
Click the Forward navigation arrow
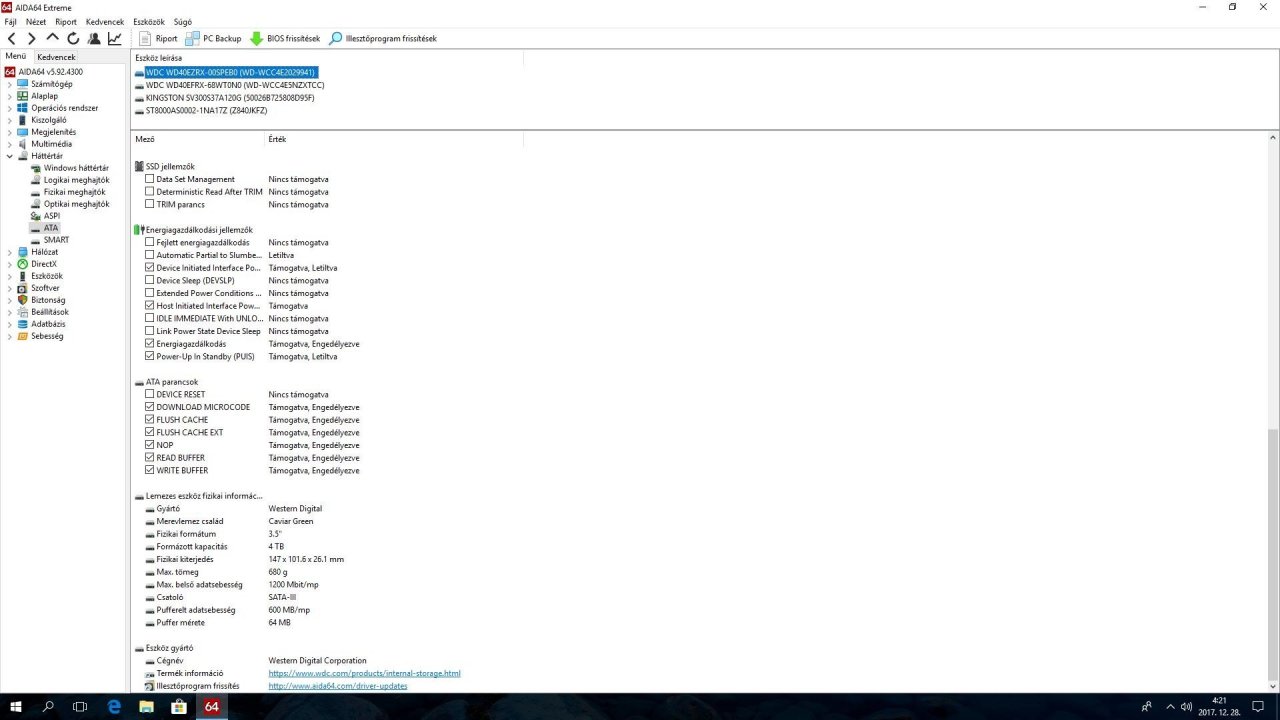coord(32,38)
